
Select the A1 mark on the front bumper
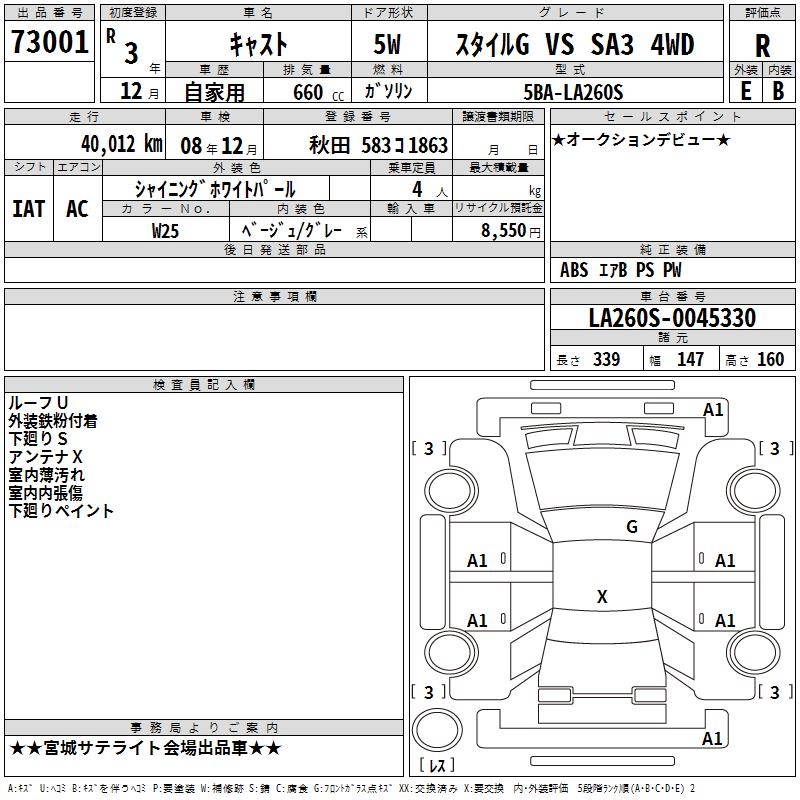(713, 410)
